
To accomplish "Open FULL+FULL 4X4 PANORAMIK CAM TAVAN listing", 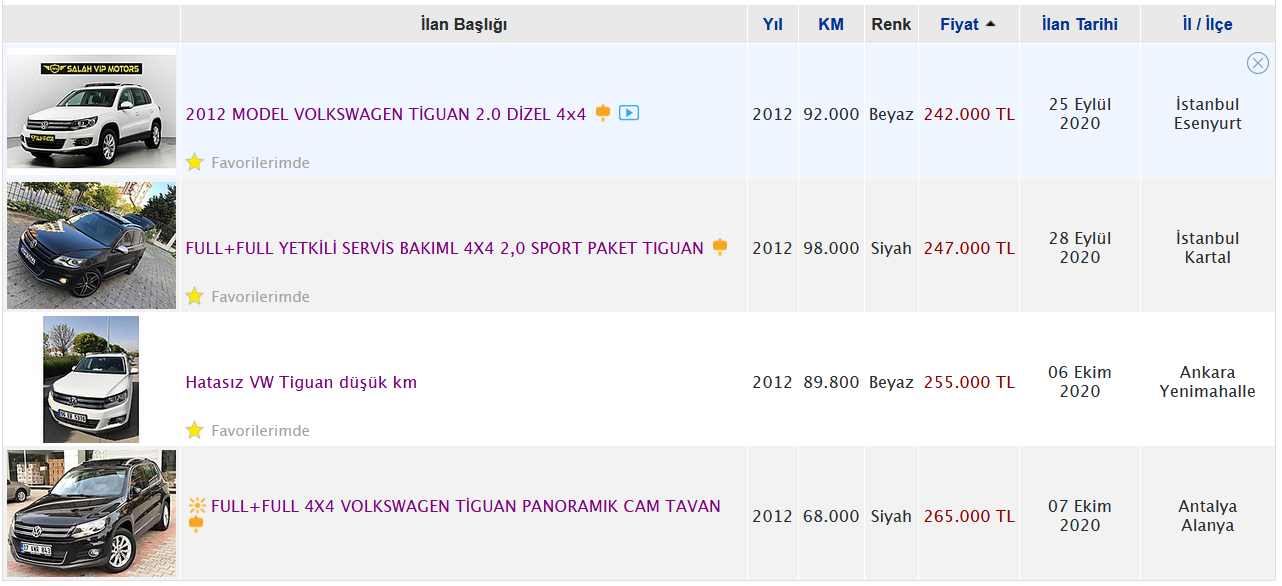I will [x=466, y=506].
